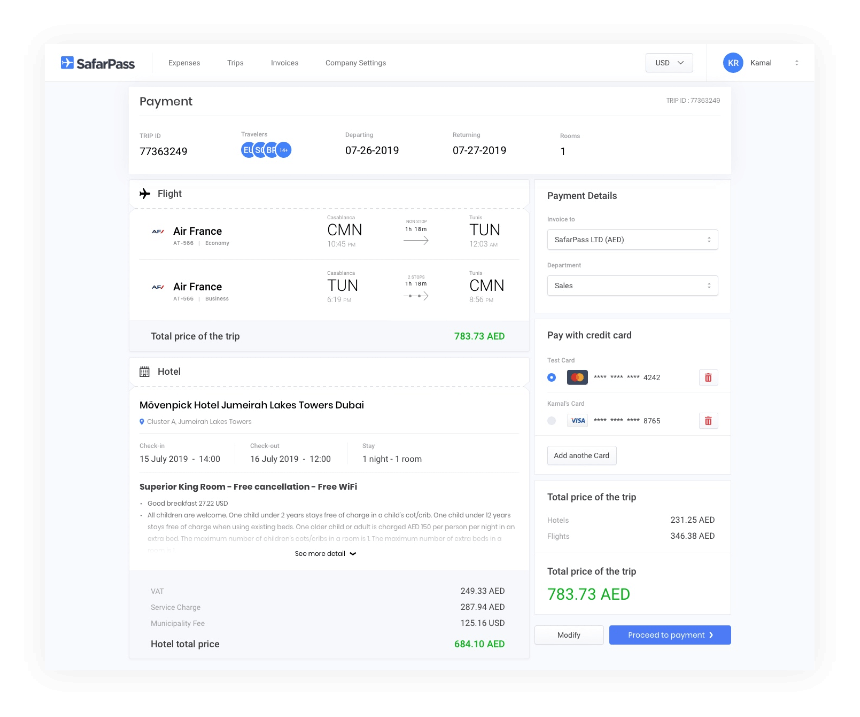Click the Cluster A, Jumeirah Lakes Towers address

(199, 422)
